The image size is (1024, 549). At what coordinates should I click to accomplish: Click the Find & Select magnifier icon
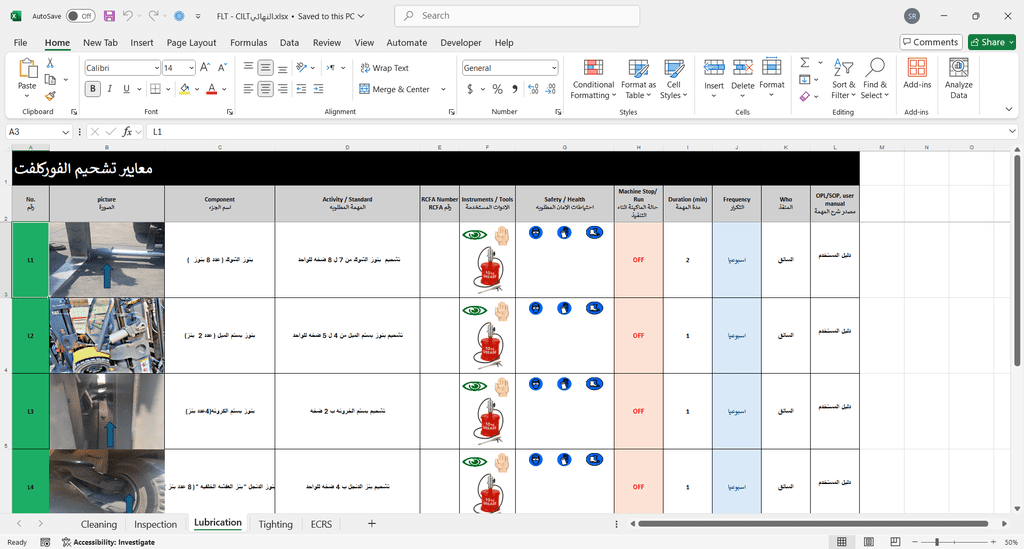click(x=875, y=69)
